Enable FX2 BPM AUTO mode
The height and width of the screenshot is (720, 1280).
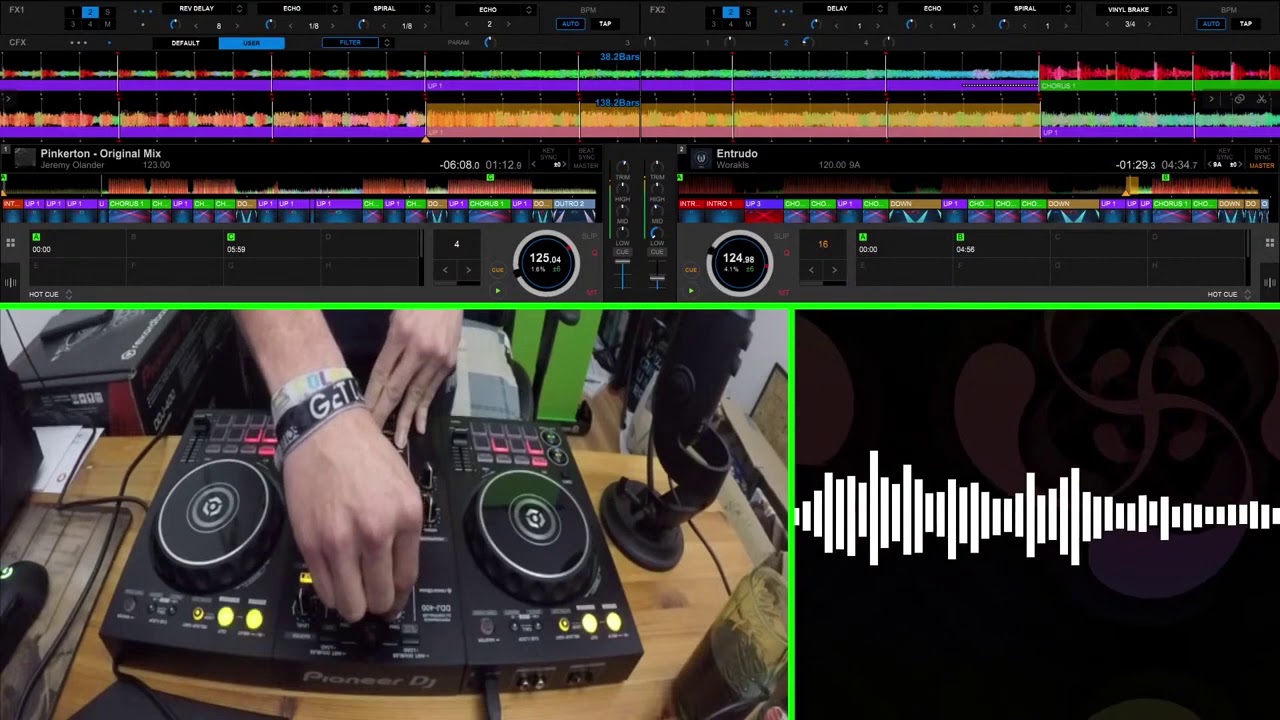[x=1211, y=24]
